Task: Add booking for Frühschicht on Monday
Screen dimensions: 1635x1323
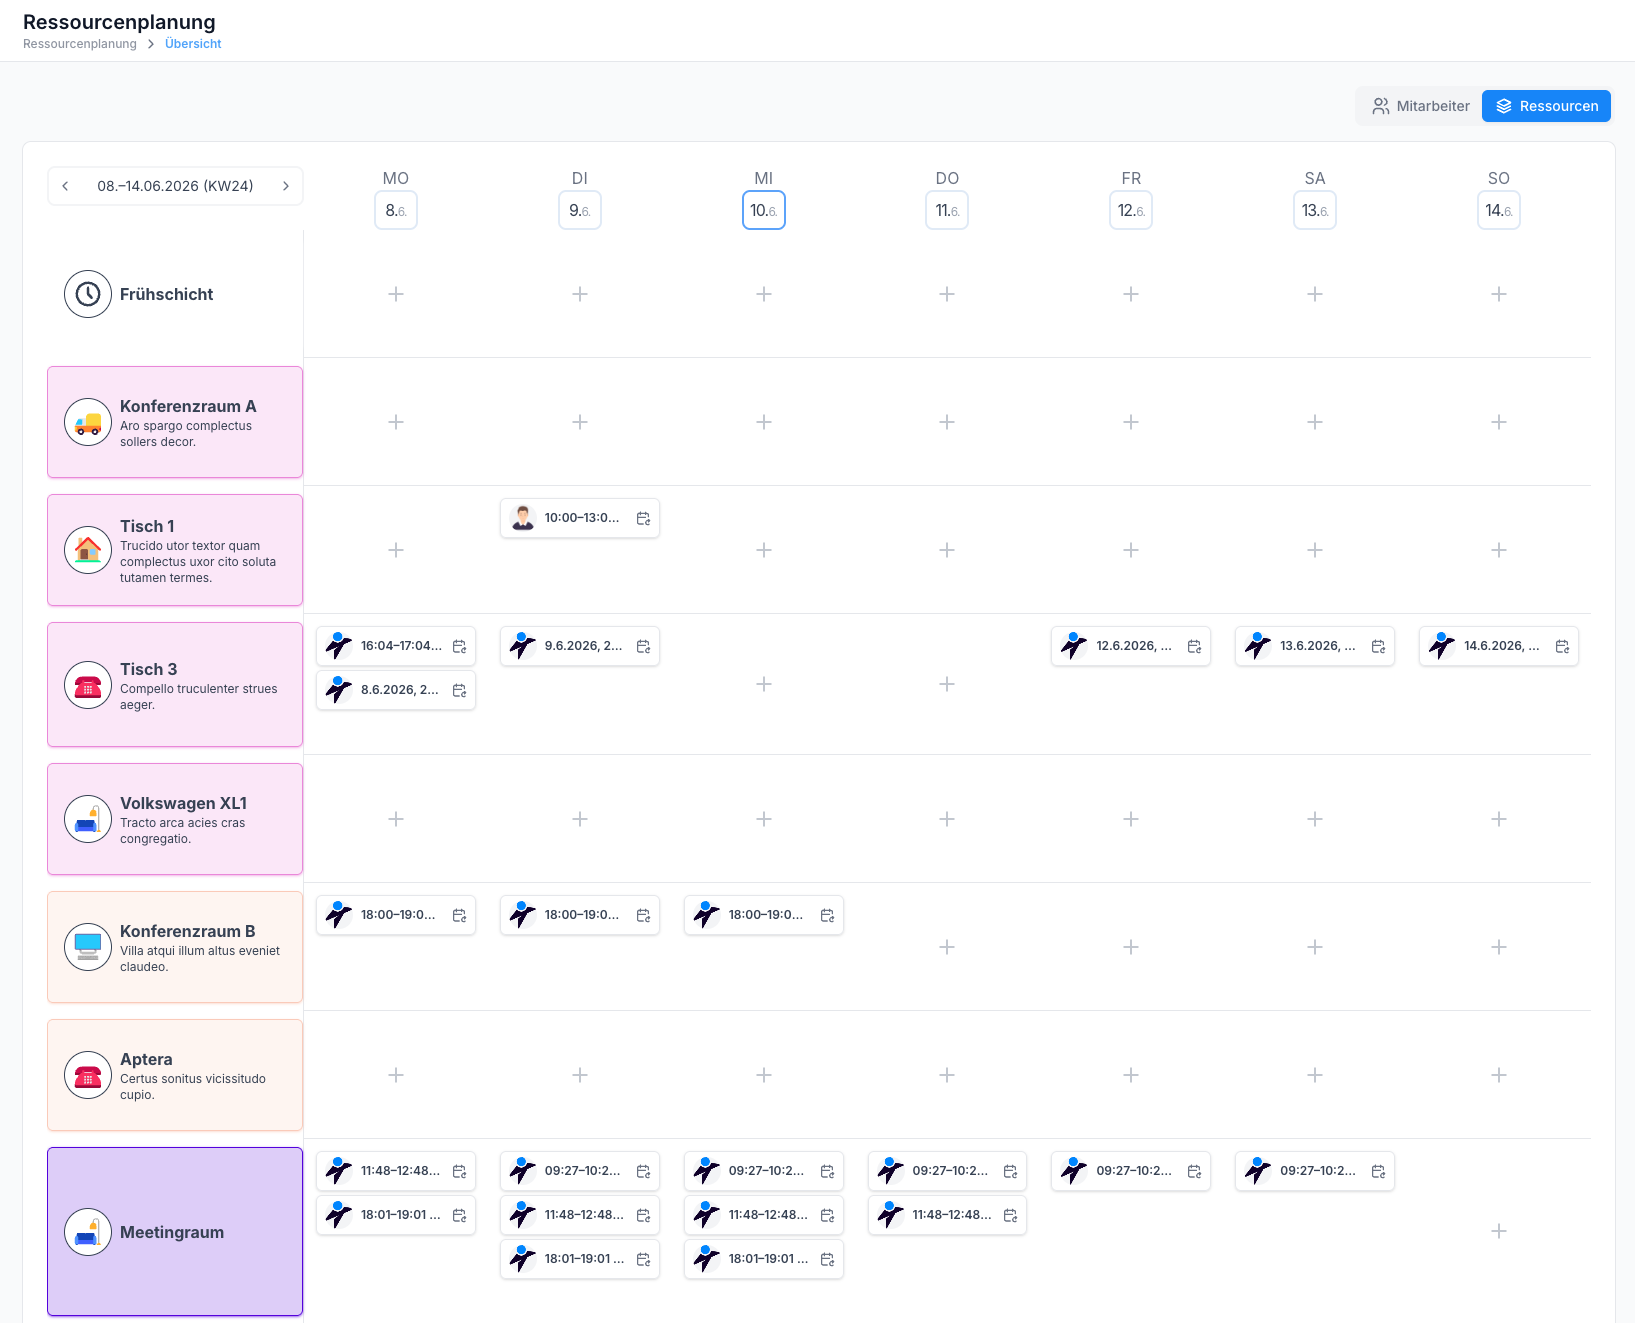Action: pos(396,294)
